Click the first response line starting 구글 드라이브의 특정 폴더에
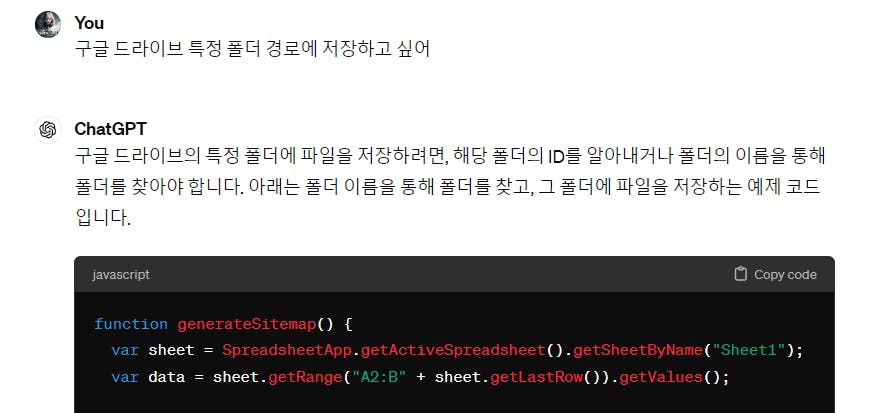This screenshot has height=413, width=882. coord(449,155)
